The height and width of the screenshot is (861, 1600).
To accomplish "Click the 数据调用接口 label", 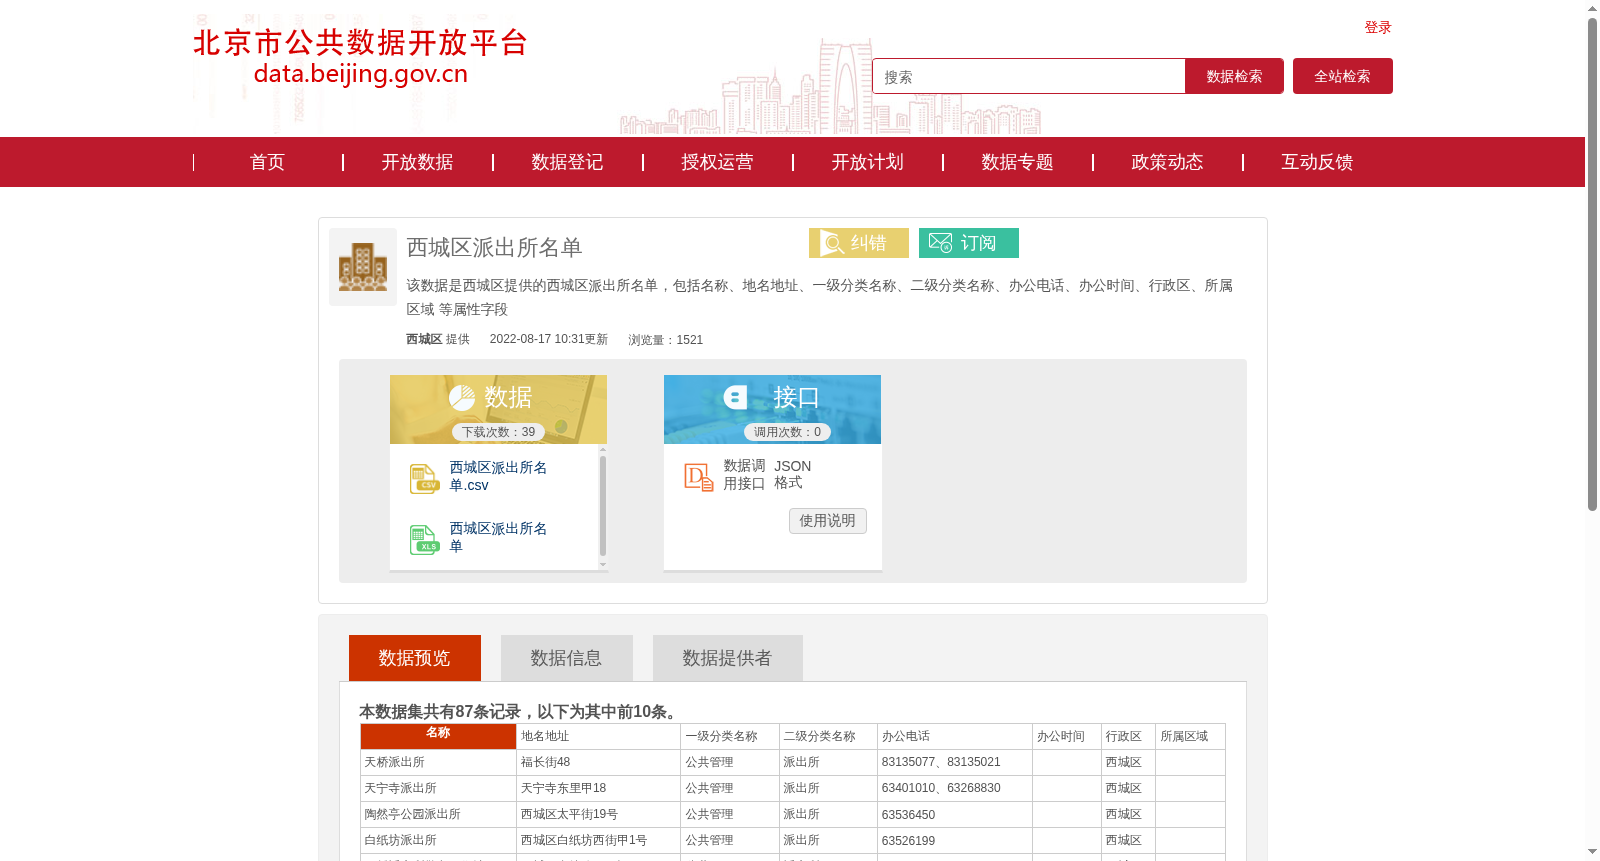I will (744, 475).
